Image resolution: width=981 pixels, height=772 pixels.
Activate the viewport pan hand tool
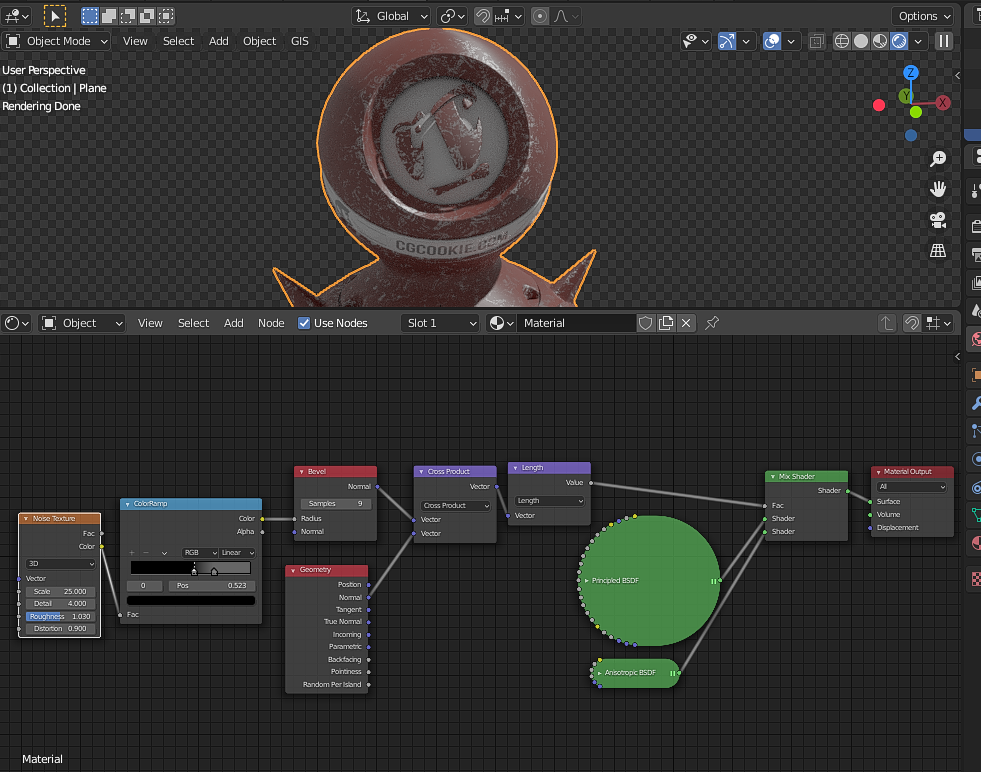pos(938,189)
